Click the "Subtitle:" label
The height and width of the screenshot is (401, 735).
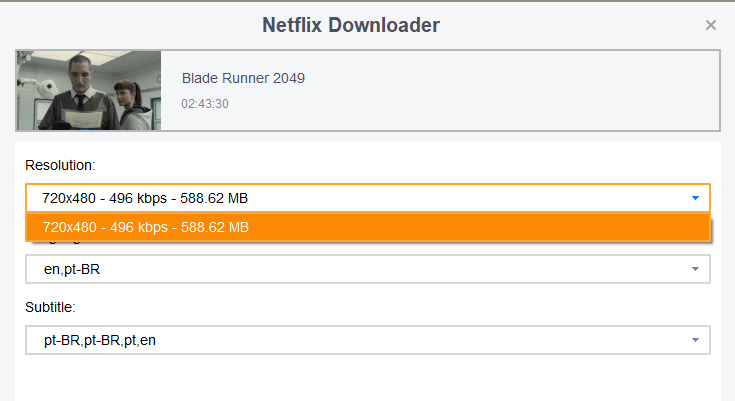pos(51,308)
